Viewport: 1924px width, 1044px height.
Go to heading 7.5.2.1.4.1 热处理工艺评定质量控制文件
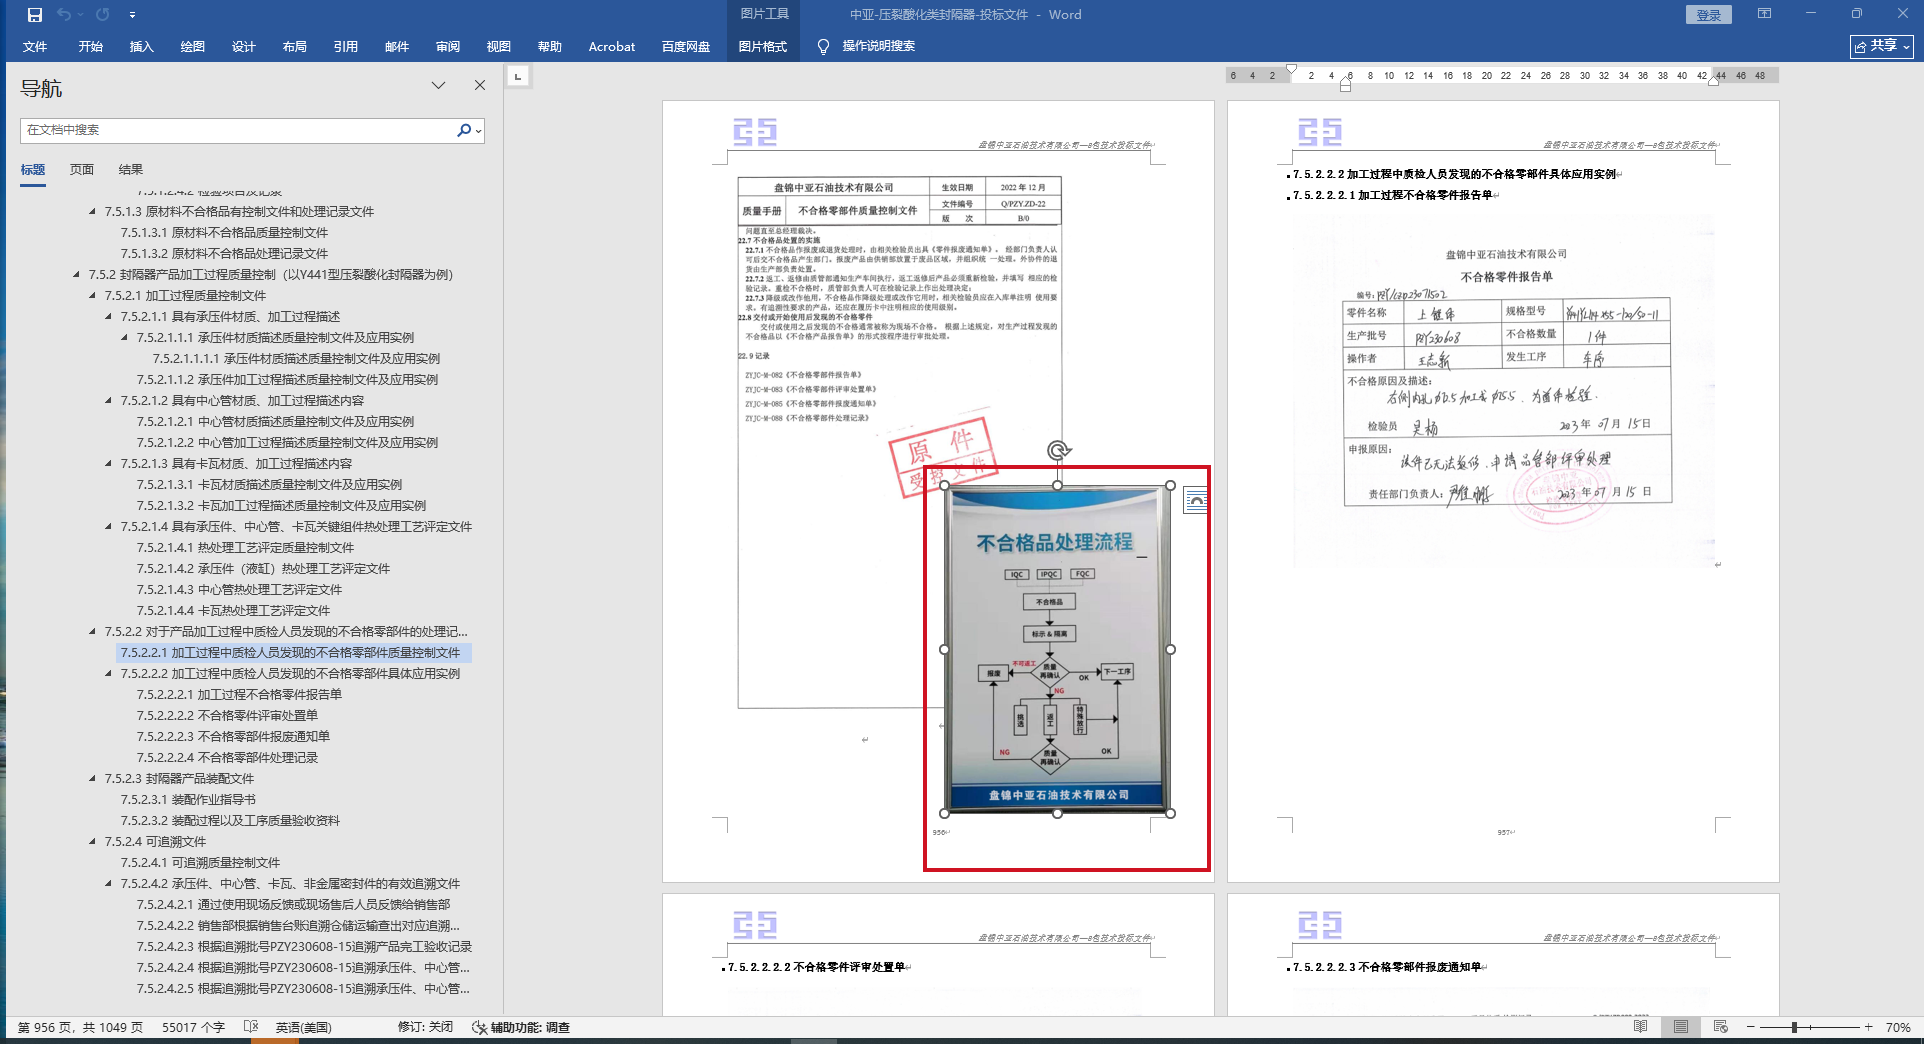(x=245, y=548)
